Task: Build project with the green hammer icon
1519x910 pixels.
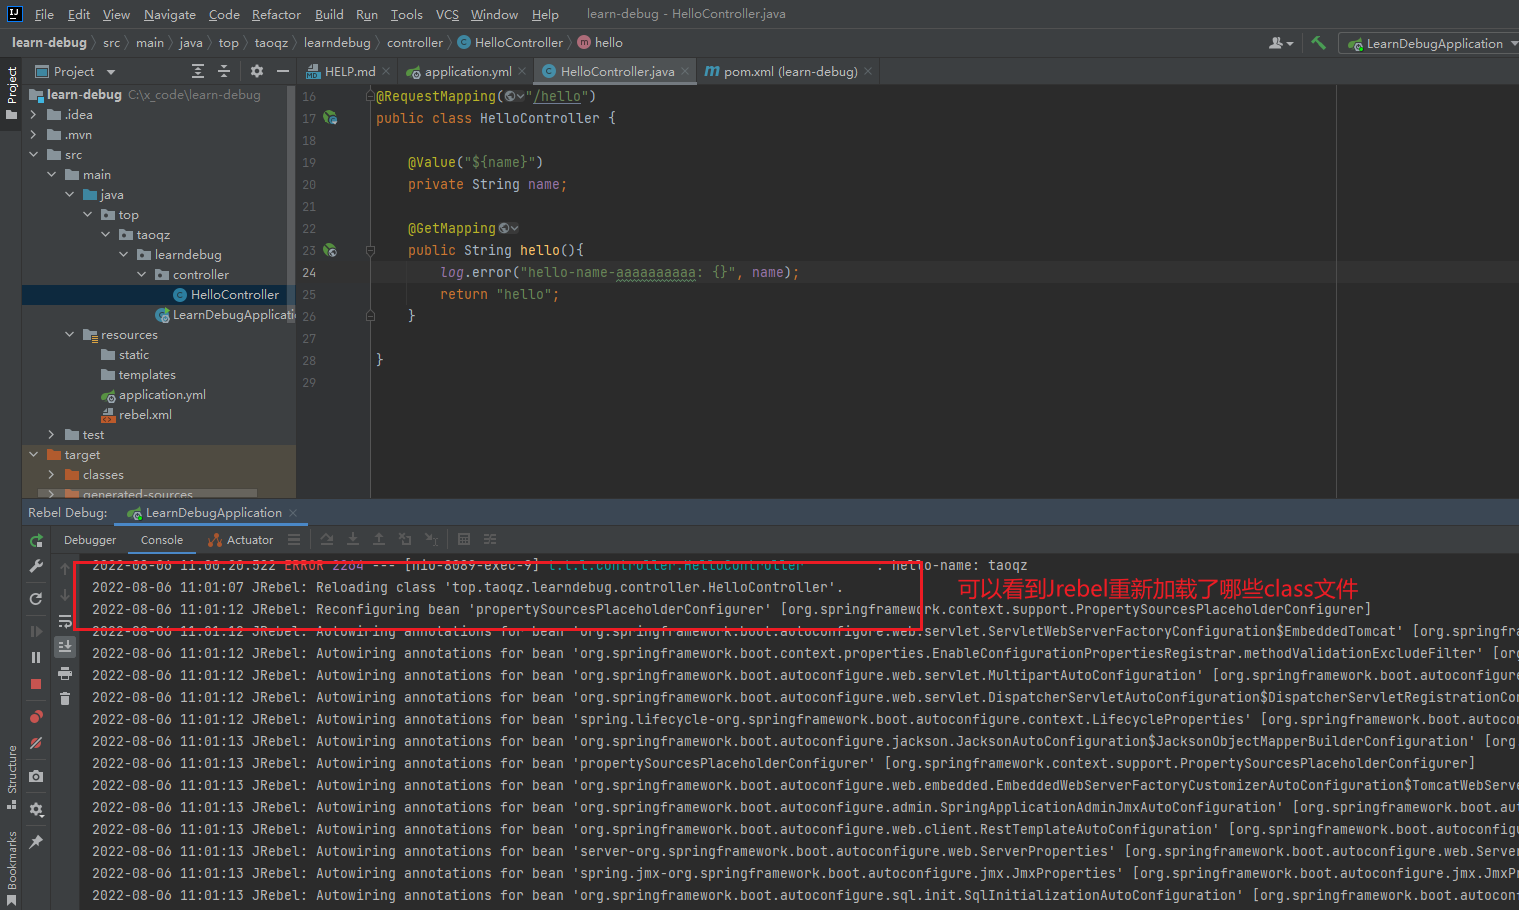Action: pos(1318,43)
